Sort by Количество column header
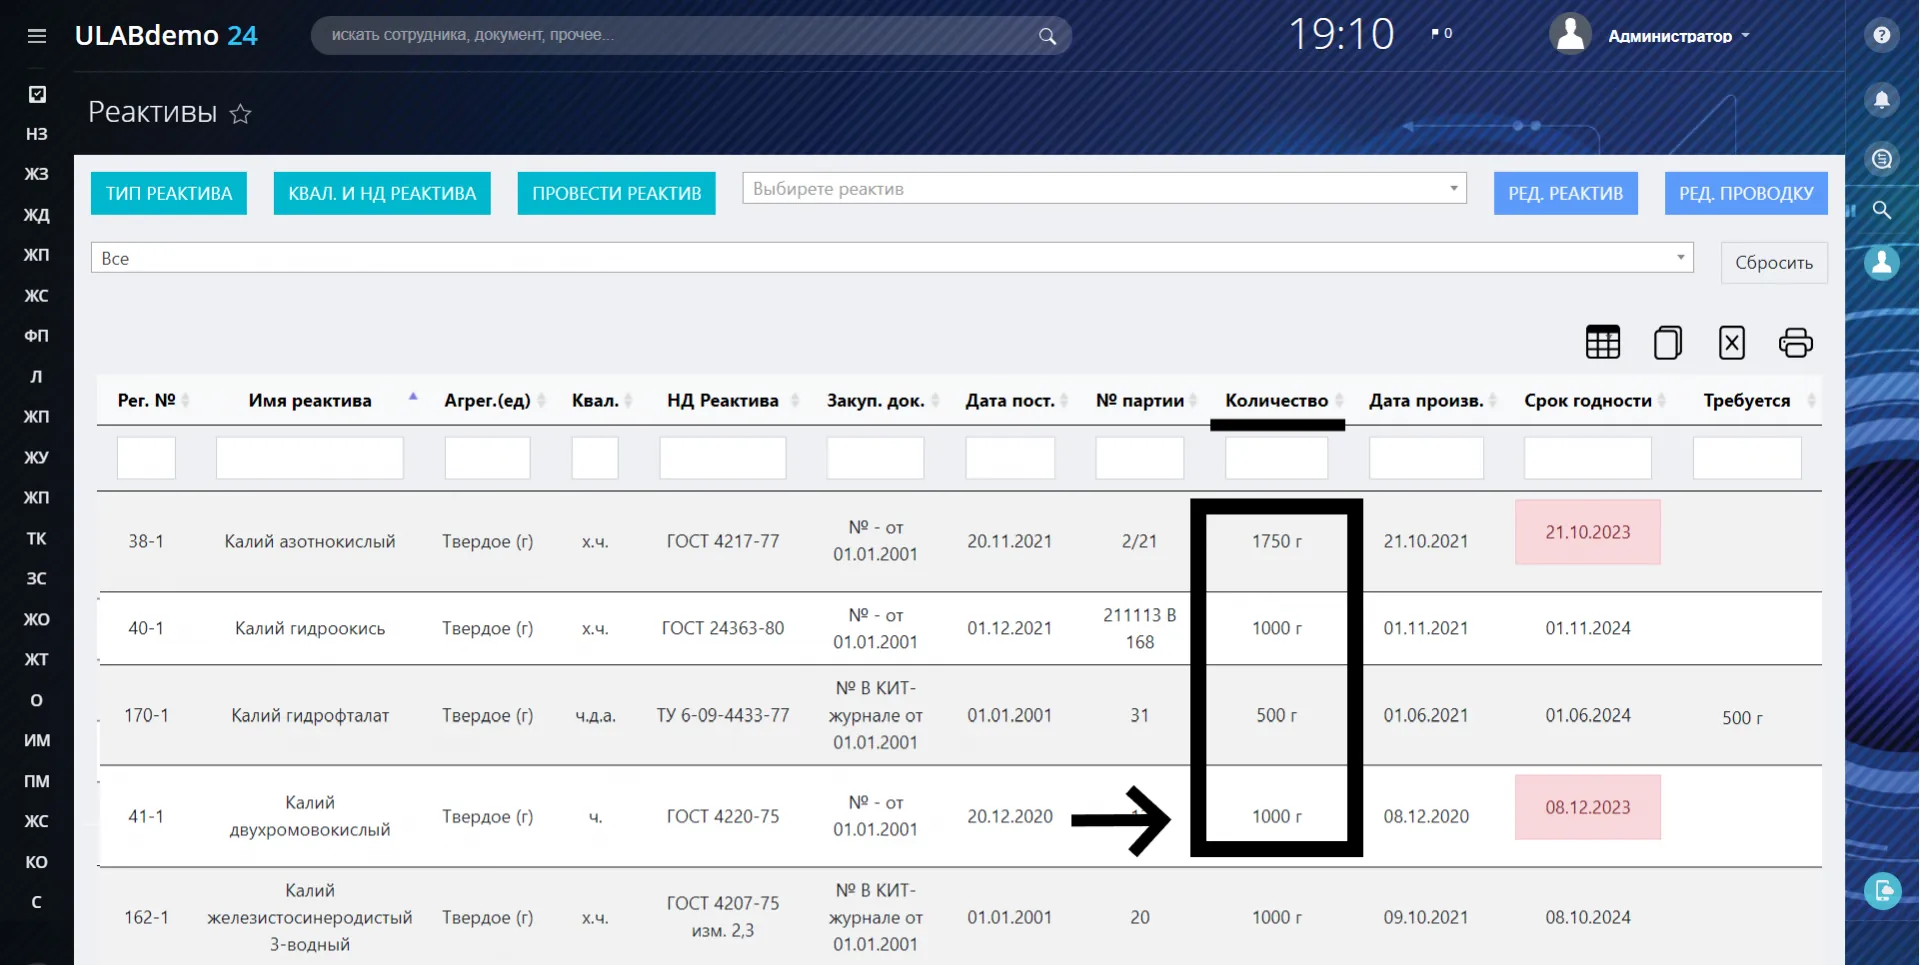 (x=1277, y=400)
